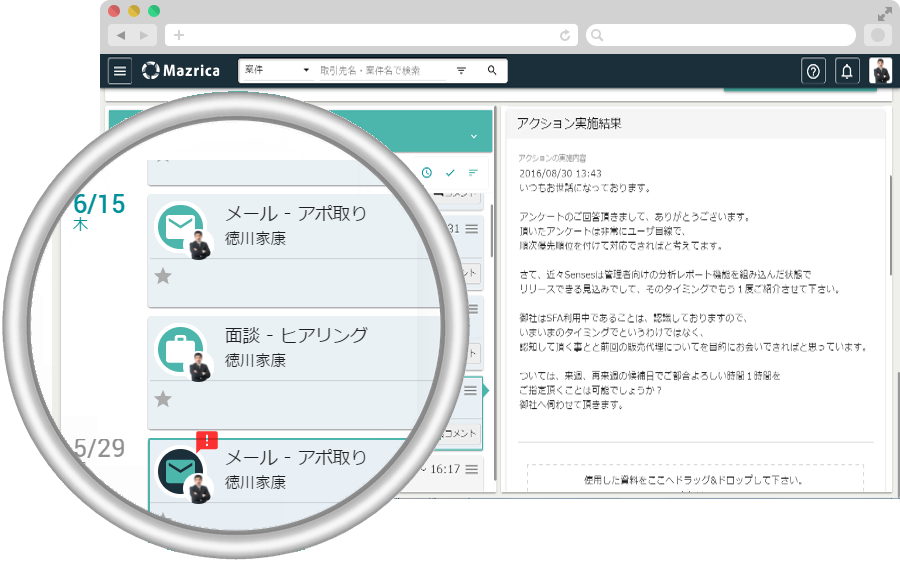The image size is (900, 562).
Task: Click the browser address bar
Action: tap(370, 35)
